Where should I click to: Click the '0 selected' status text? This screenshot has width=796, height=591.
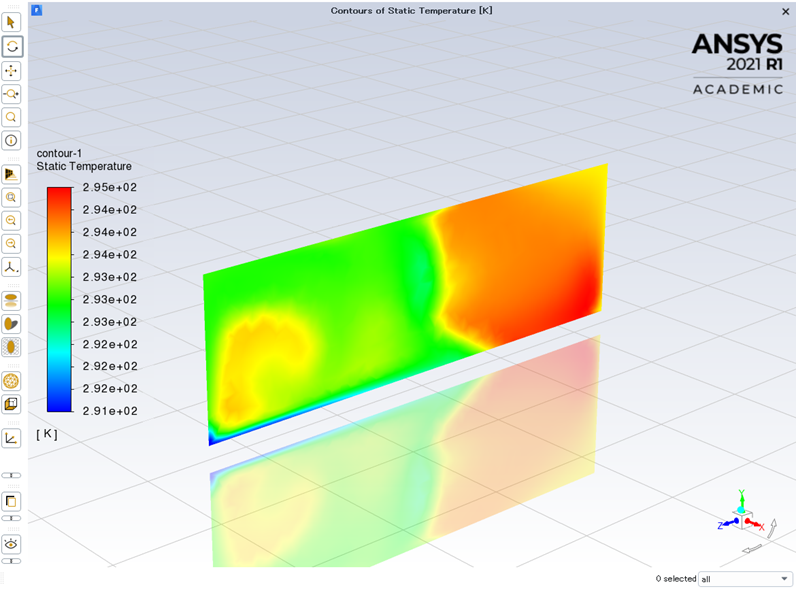(676, 579)
